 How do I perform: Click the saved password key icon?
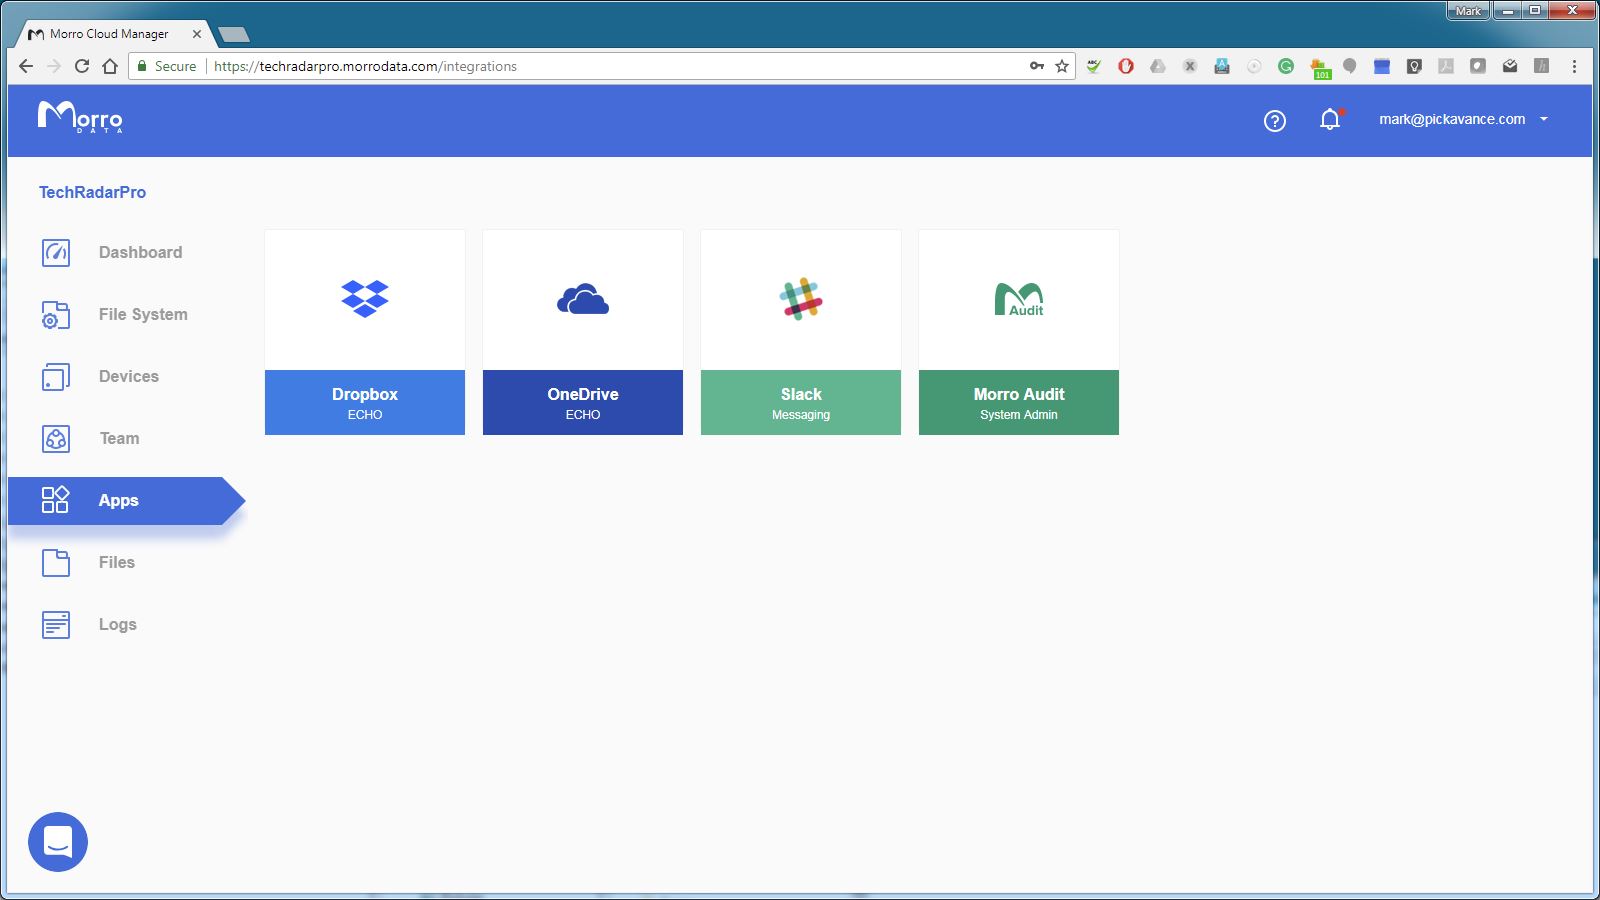click(x=1037, y=66)
